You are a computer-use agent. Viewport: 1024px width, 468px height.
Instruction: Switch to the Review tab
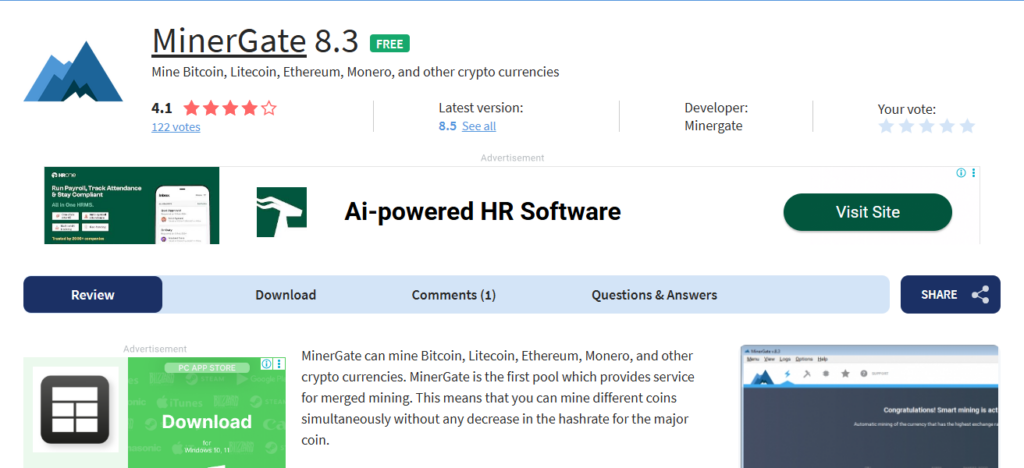click(x=93, y=294)
